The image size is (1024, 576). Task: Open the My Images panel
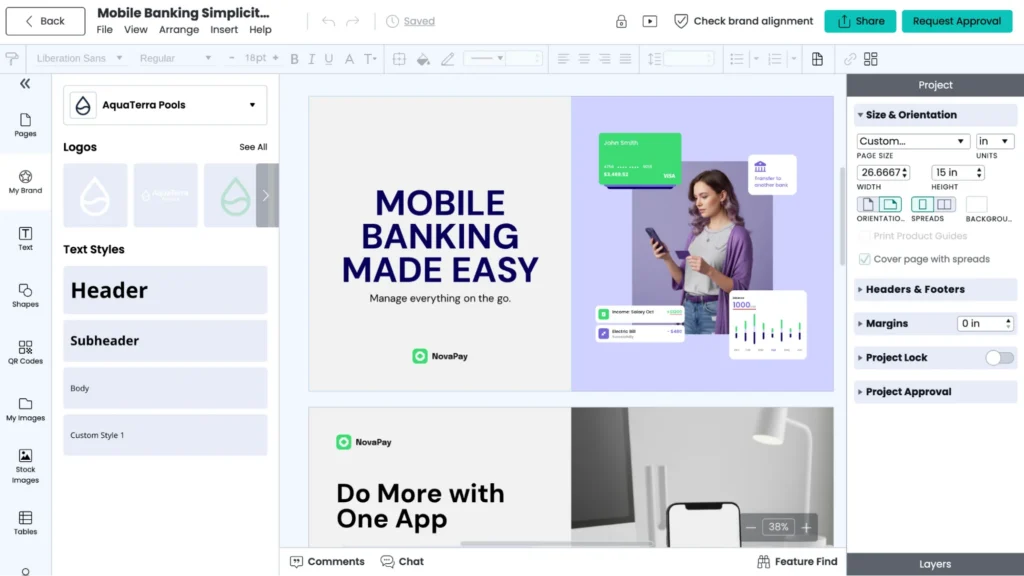pos(25,409)
